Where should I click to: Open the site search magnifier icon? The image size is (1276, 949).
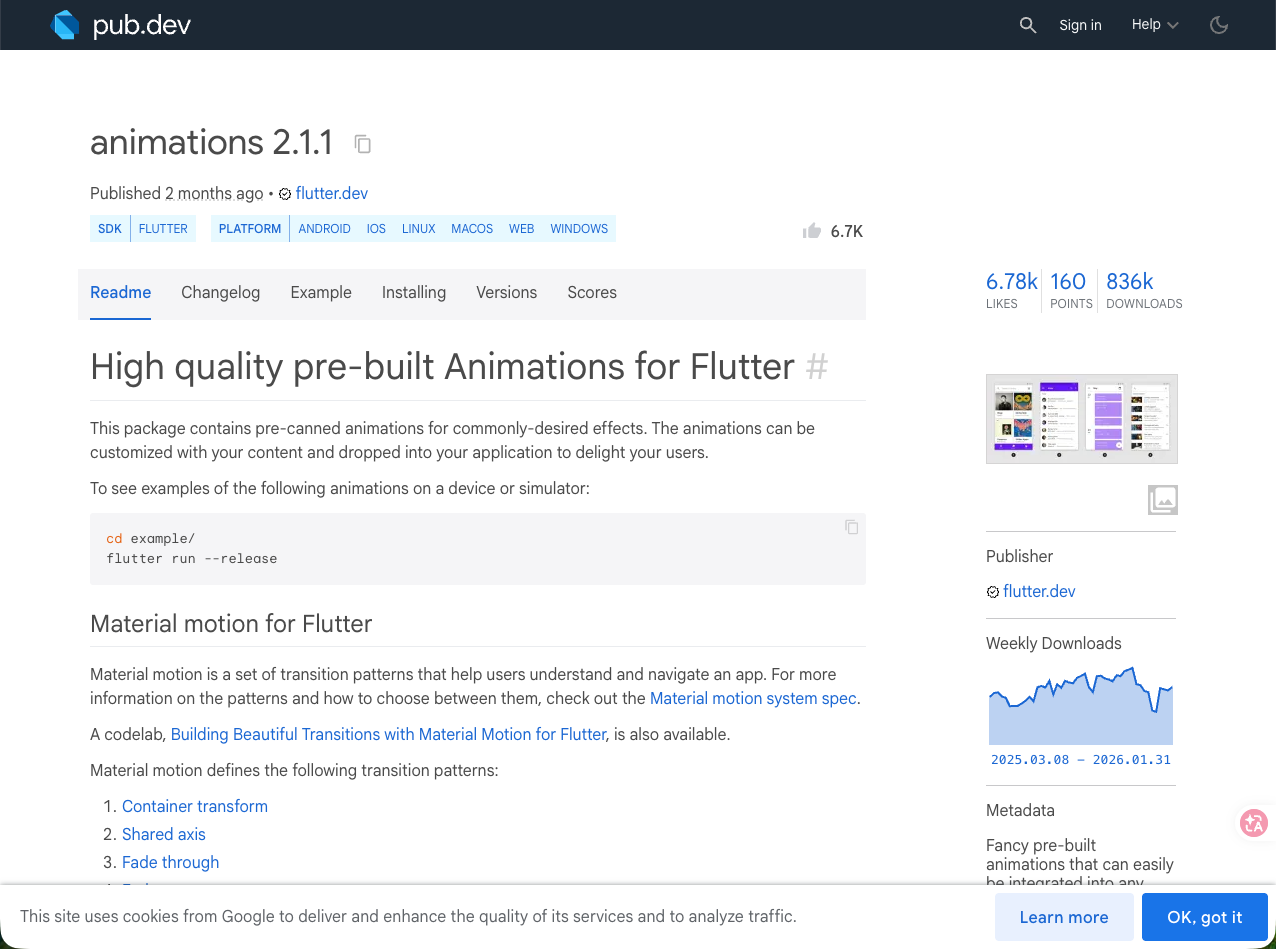tap(1028, 25)
